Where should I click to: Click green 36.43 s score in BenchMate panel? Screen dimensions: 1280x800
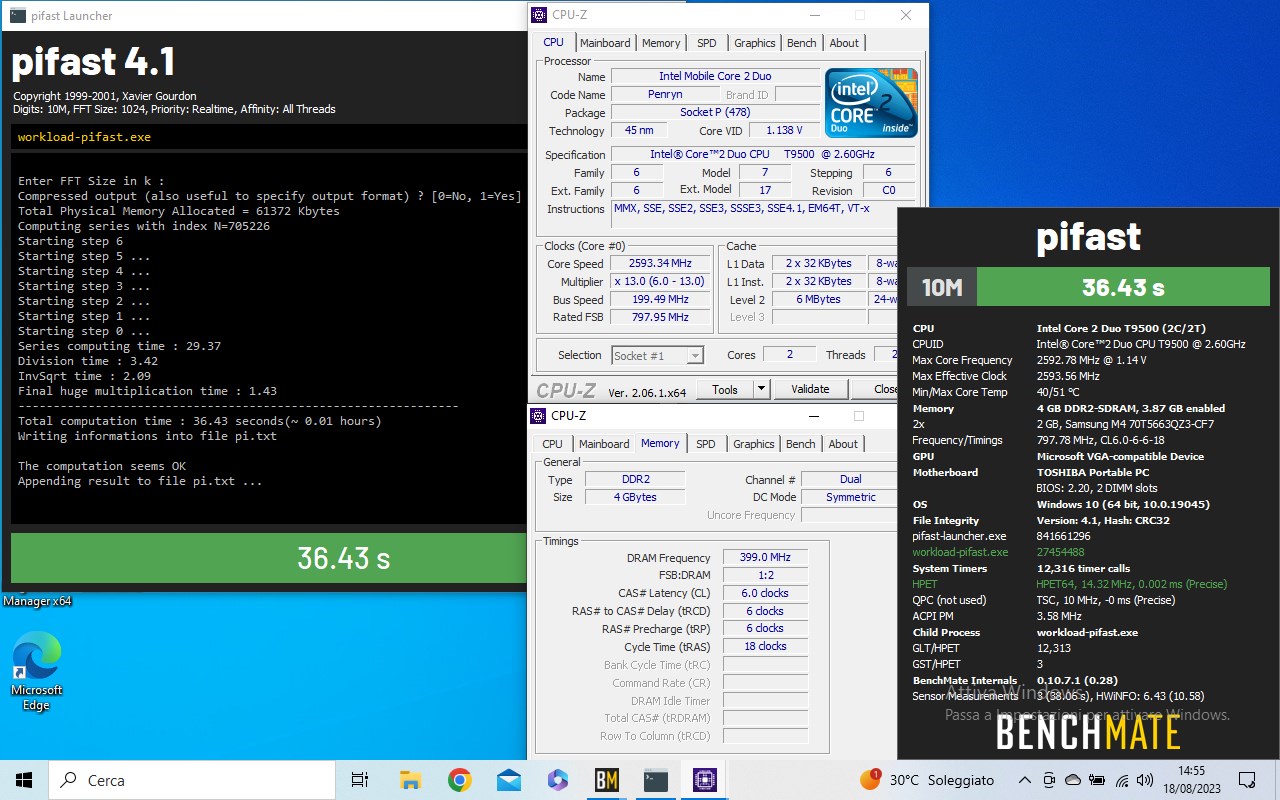coord(1122,287)
